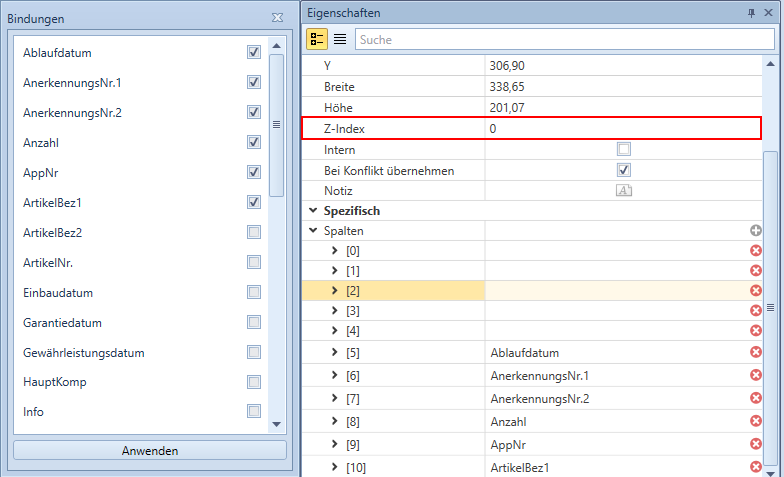Viewport: 784px width, 477px height.
Task: Select the Gewährleistungsdatum list item
Action: point(84,352)
